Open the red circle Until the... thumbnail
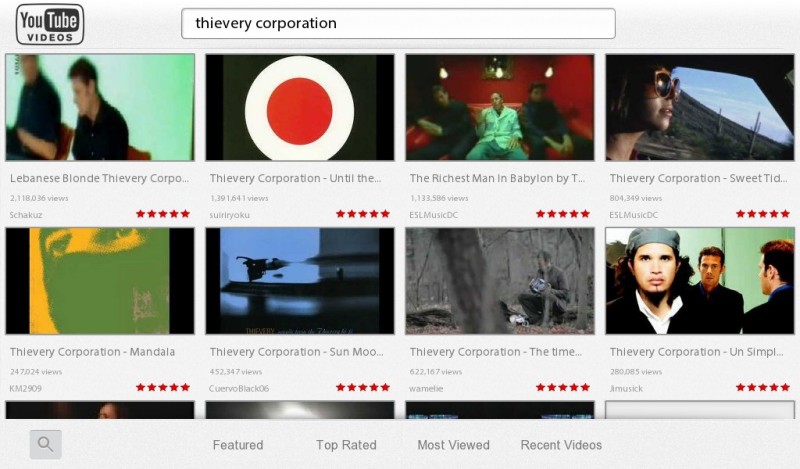800x469 pixels. point(300,108)
